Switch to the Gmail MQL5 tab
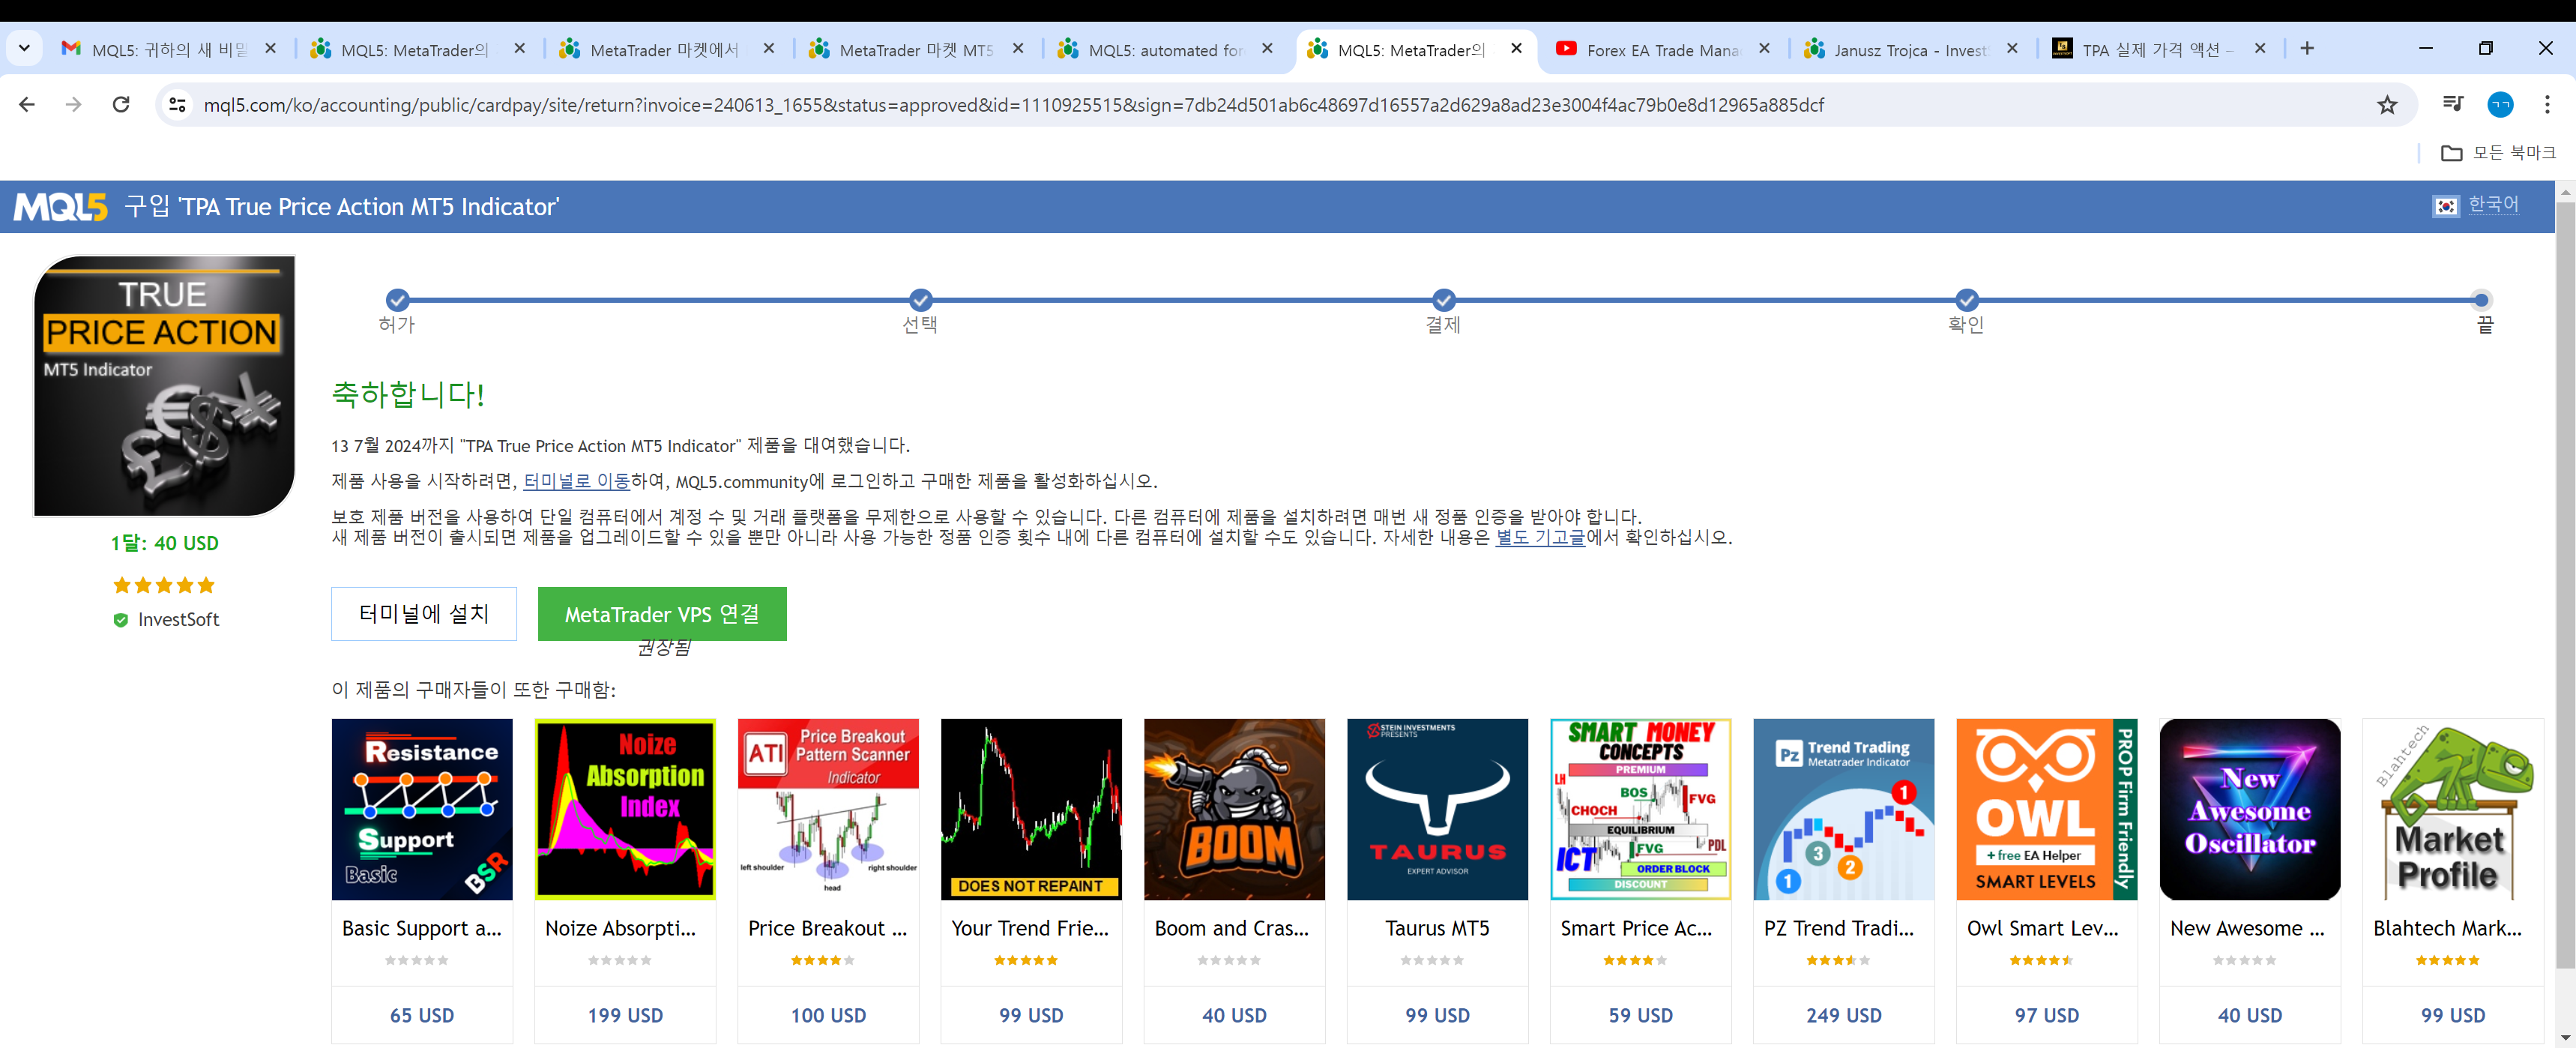2576x1048 pixels. (165, 49)
